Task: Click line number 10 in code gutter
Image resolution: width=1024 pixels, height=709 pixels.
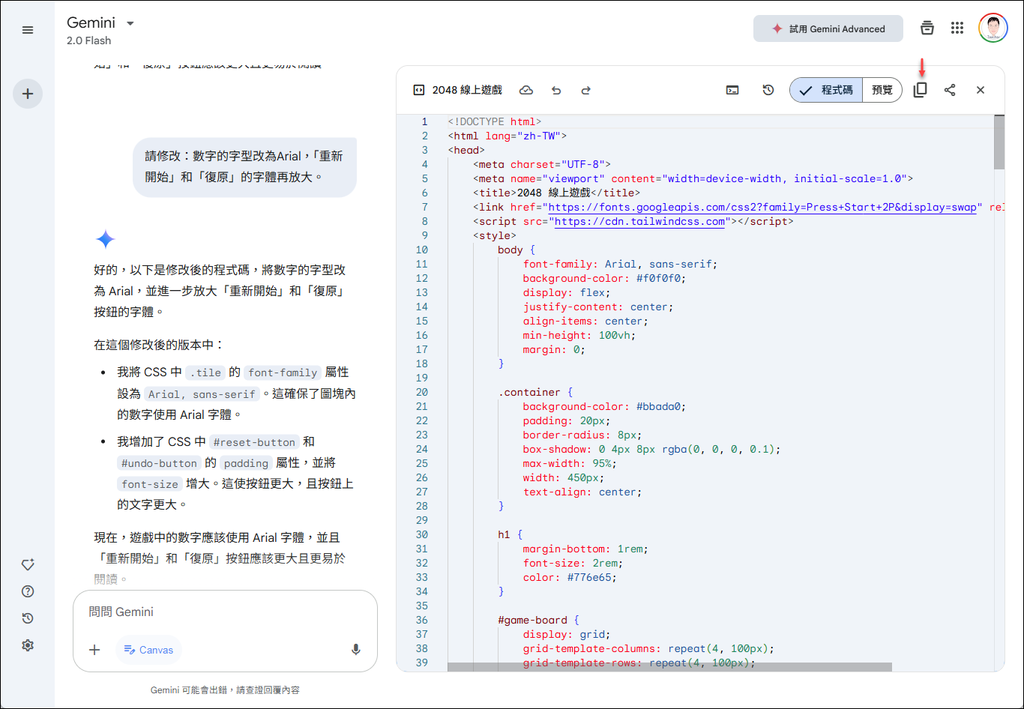Action: 422,250
